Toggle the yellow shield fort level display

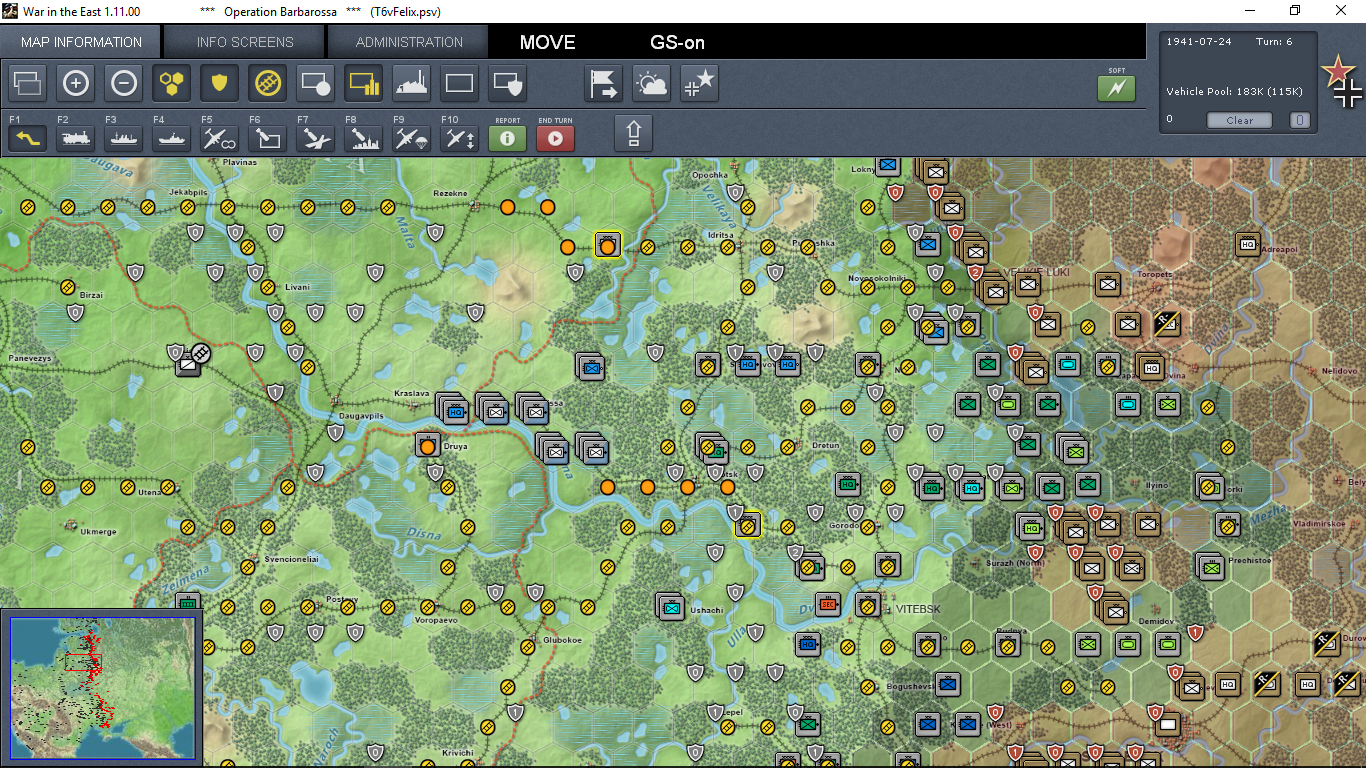click(x=220, y=84)
